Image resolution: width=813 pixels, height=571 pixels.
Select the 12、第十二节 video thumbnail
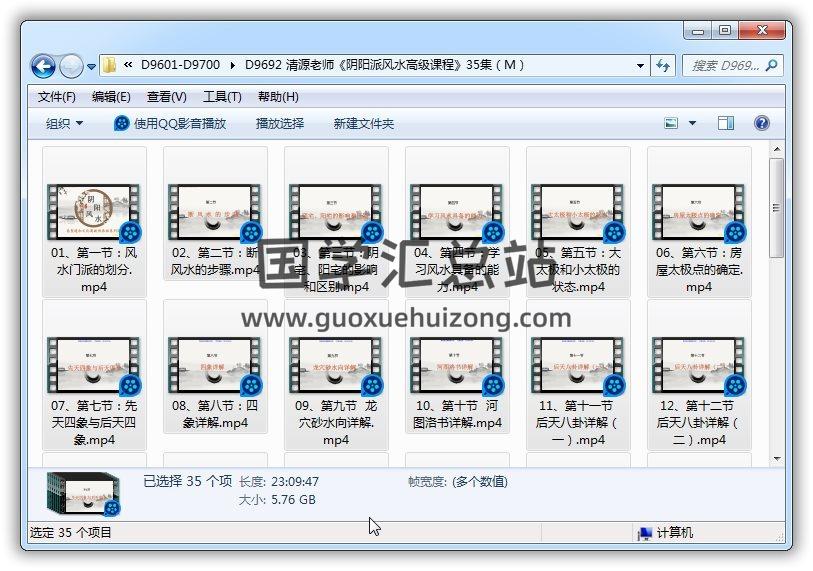699,365
